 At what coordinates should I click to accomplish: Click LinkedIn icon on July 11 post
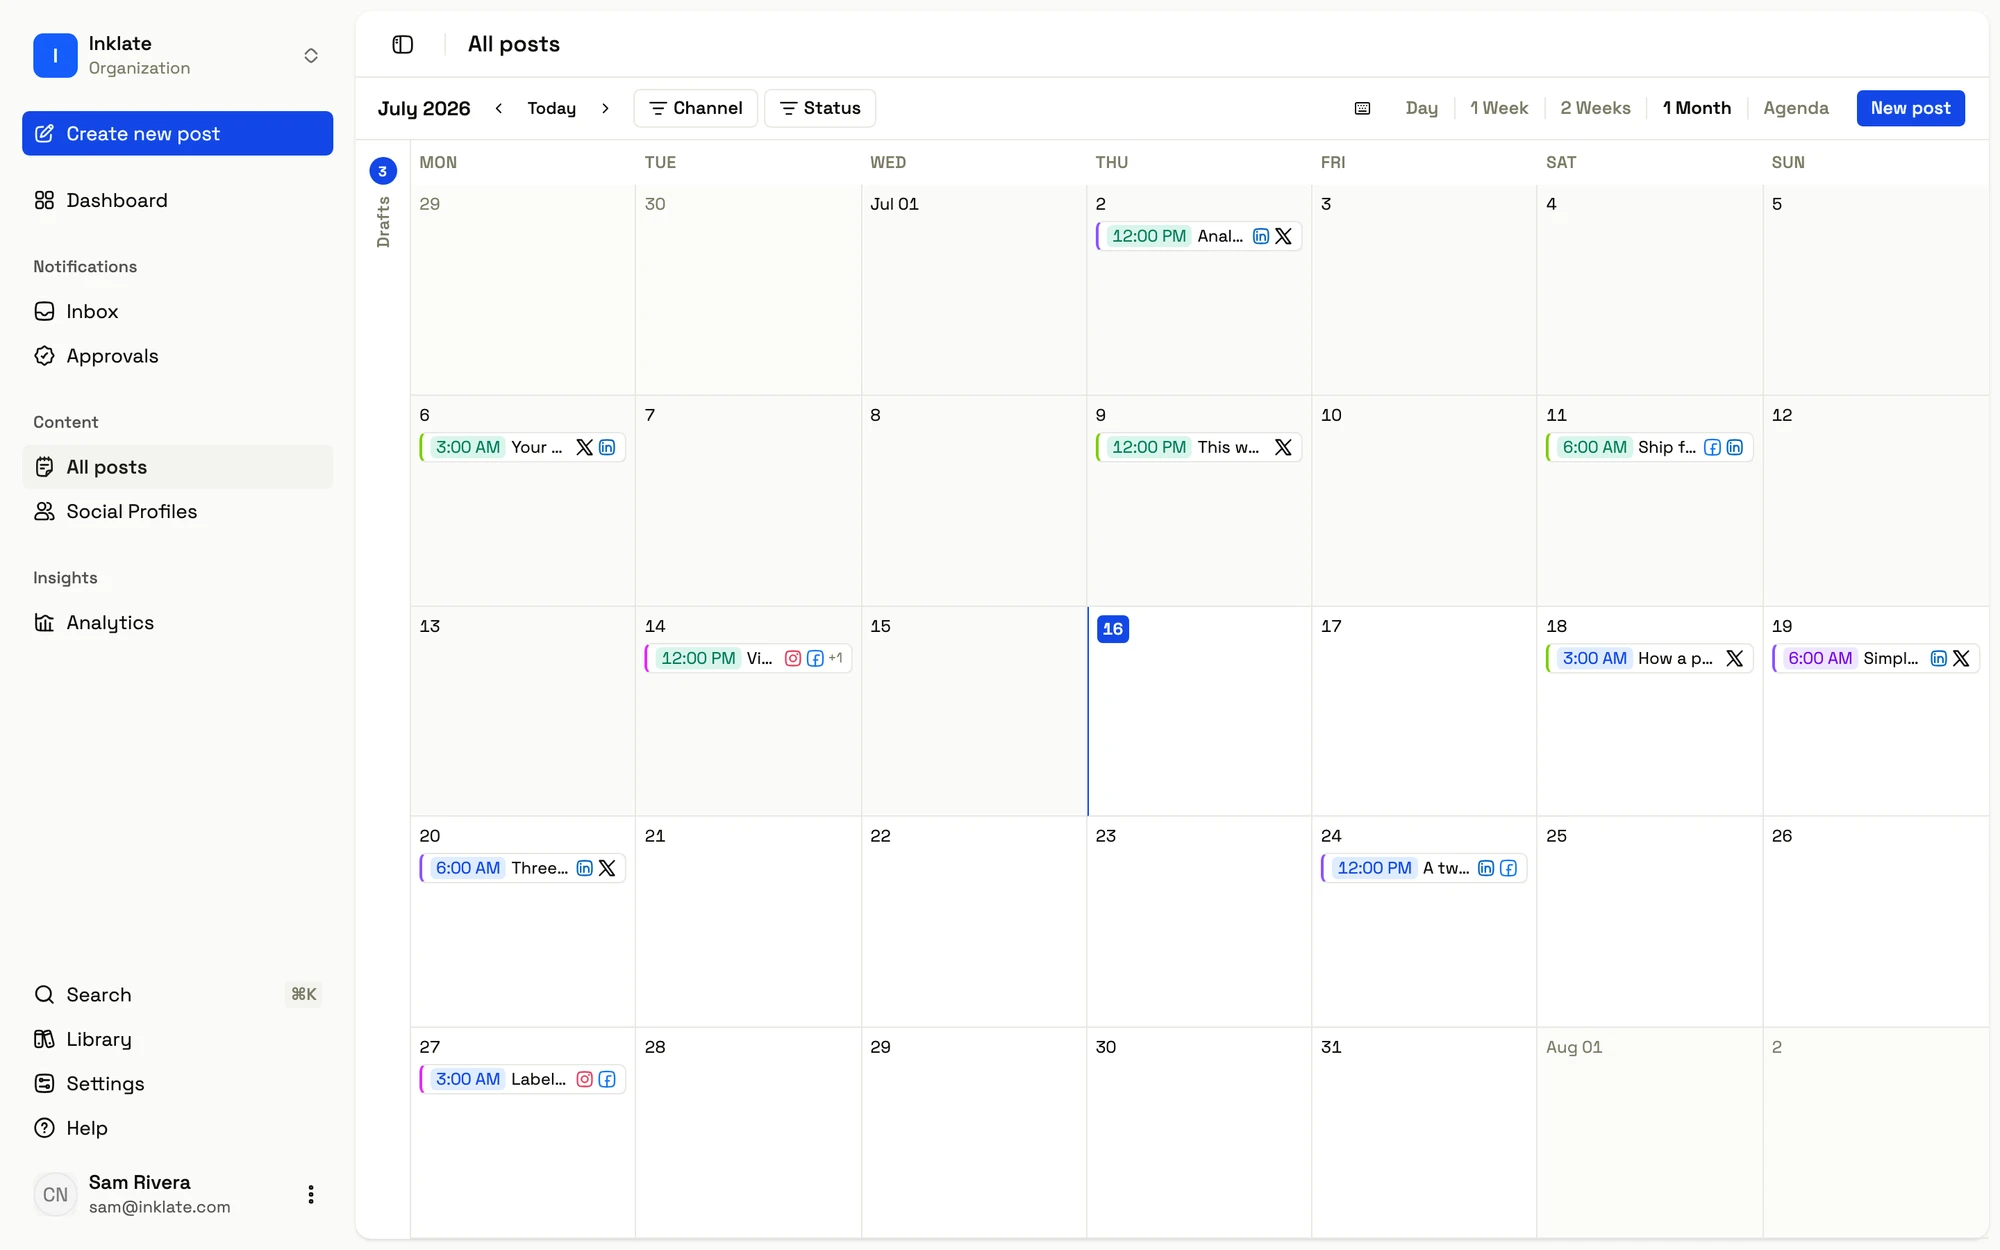point(1734,447)
